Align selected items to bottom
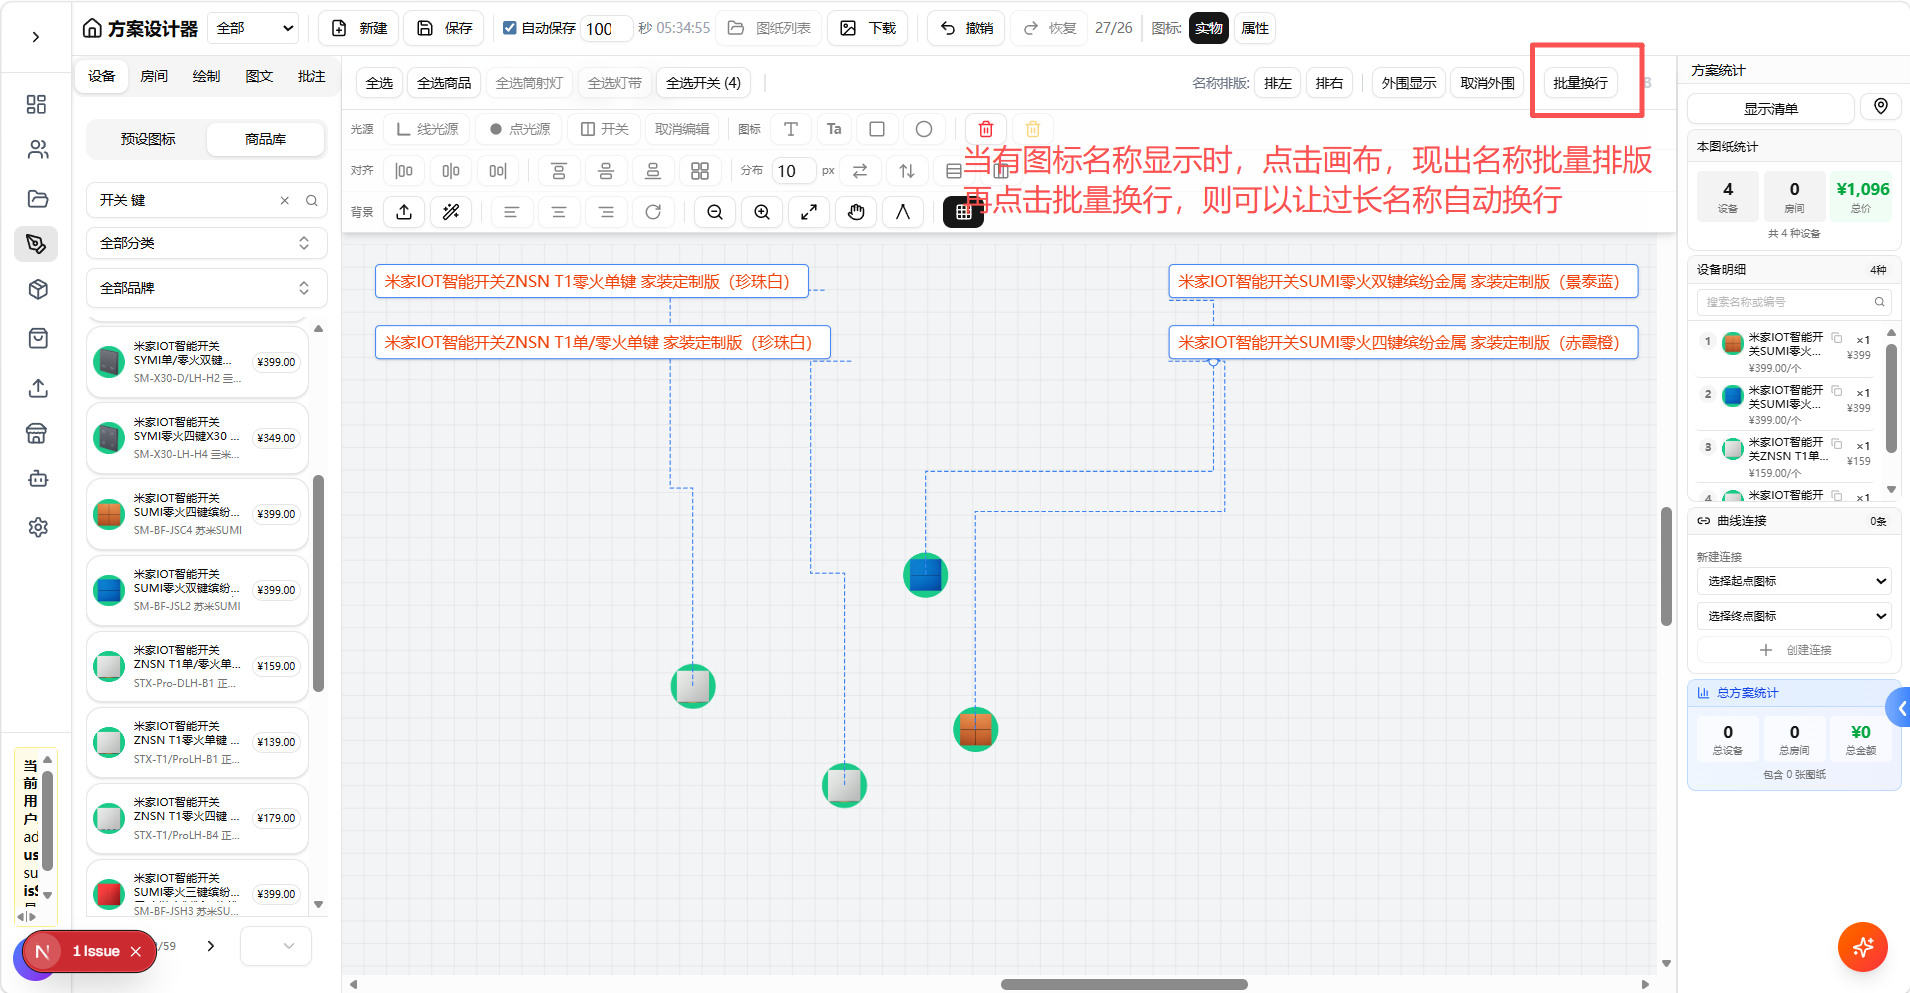This screenshot has width=1910, height=993. pos(653,171)
